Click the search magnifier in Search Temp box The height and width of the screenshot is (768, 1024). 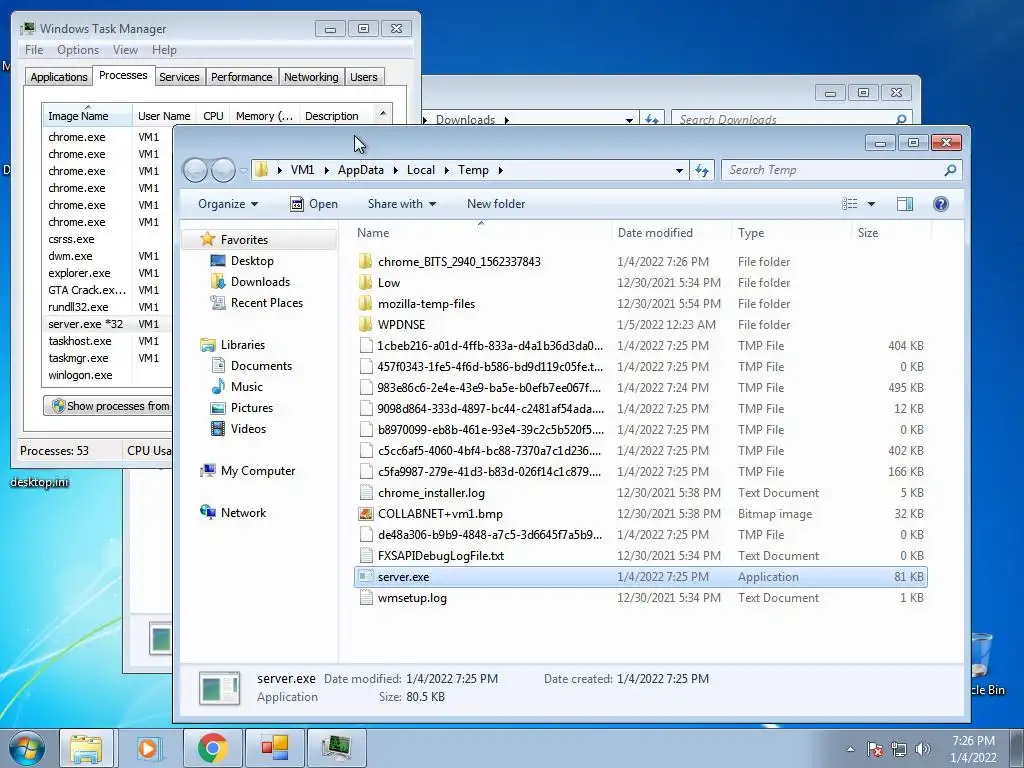point(950,170)
